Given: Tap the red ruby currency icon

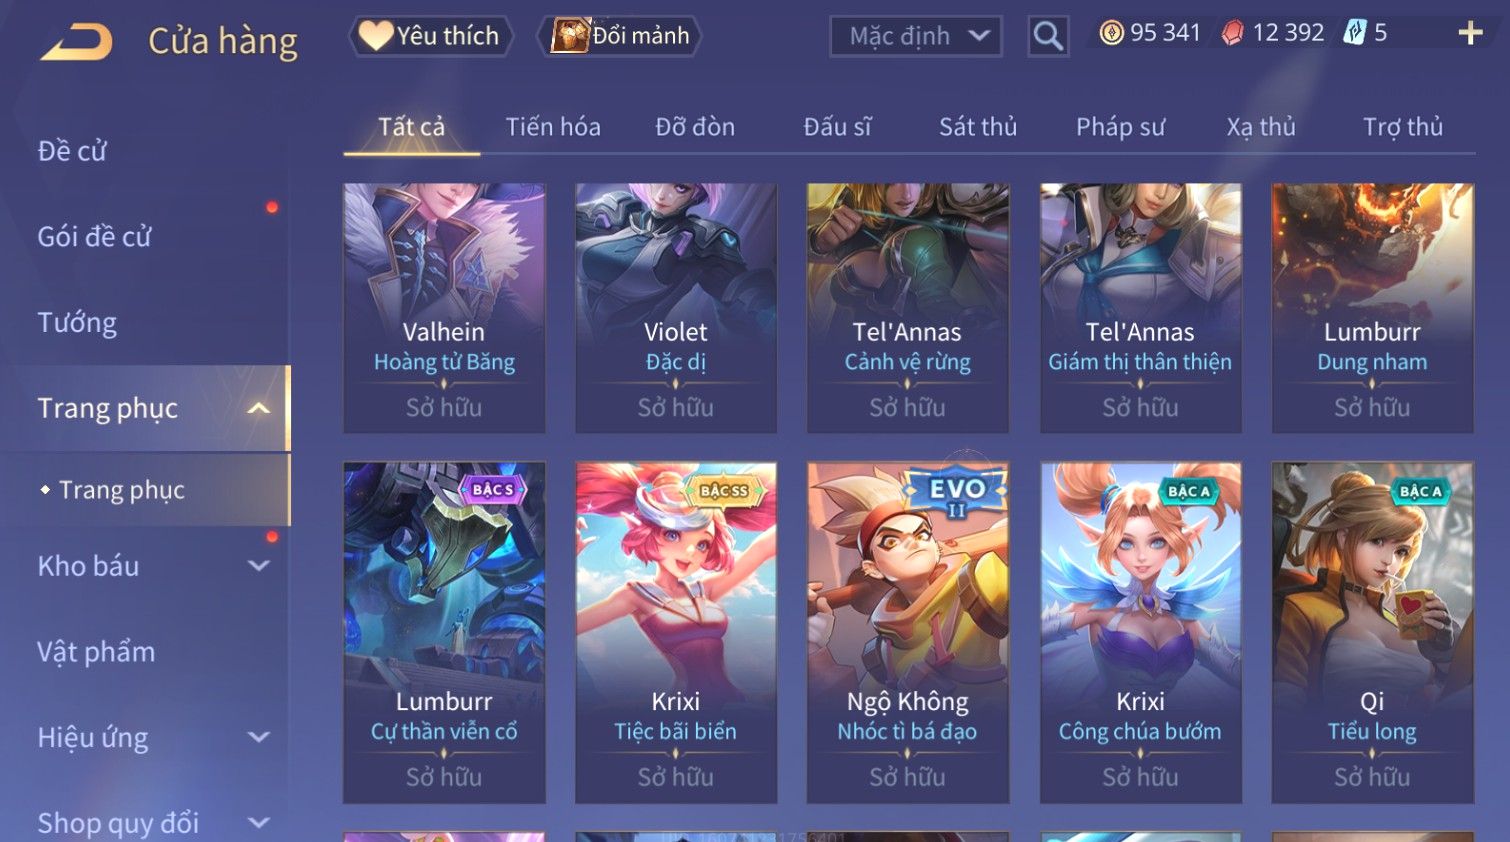Looking at the screenshot, I should pos(1233,33).
